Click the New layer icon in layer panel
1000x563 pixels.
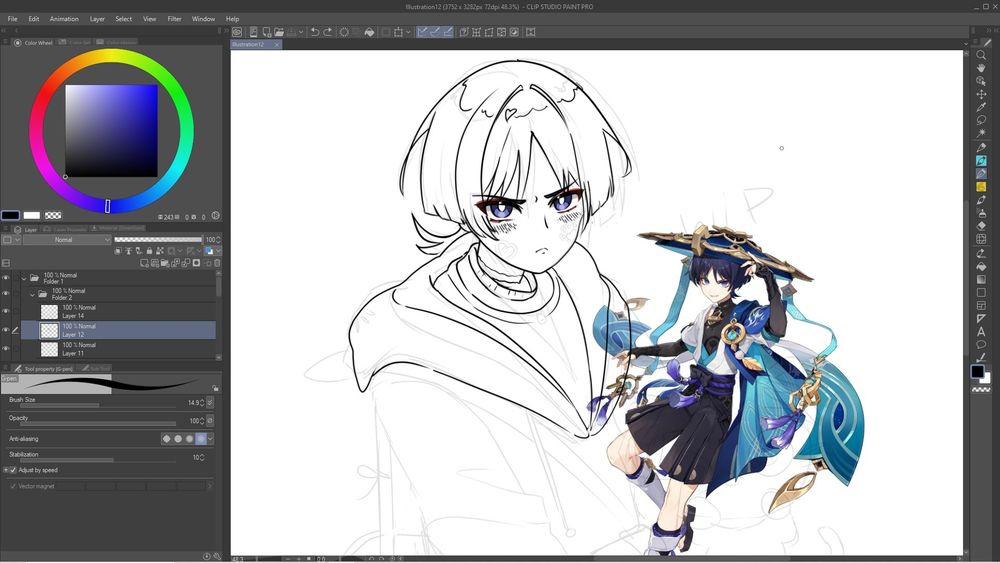[145, 263]
